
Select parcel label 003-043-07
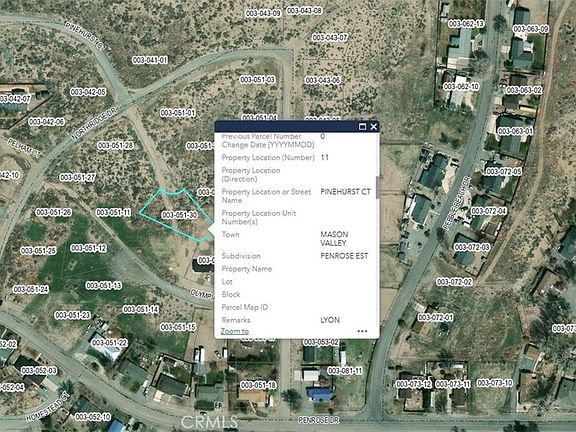[330, 37]
